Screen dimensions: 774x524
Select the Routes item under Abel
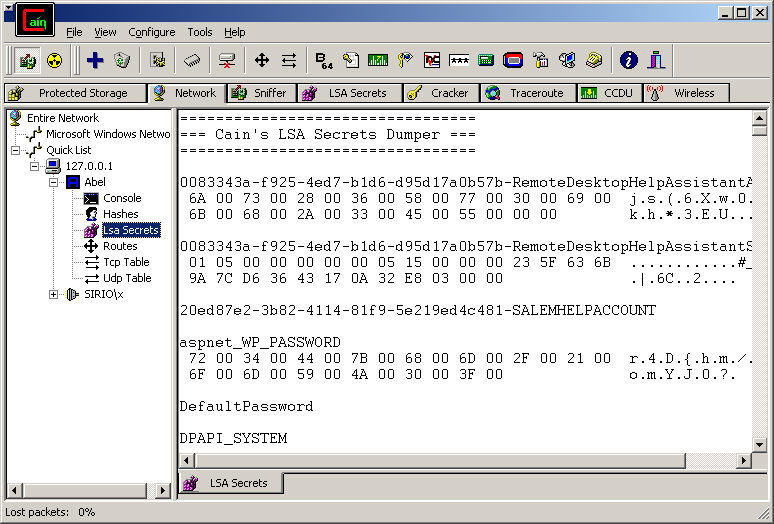(x=120, y=246)
